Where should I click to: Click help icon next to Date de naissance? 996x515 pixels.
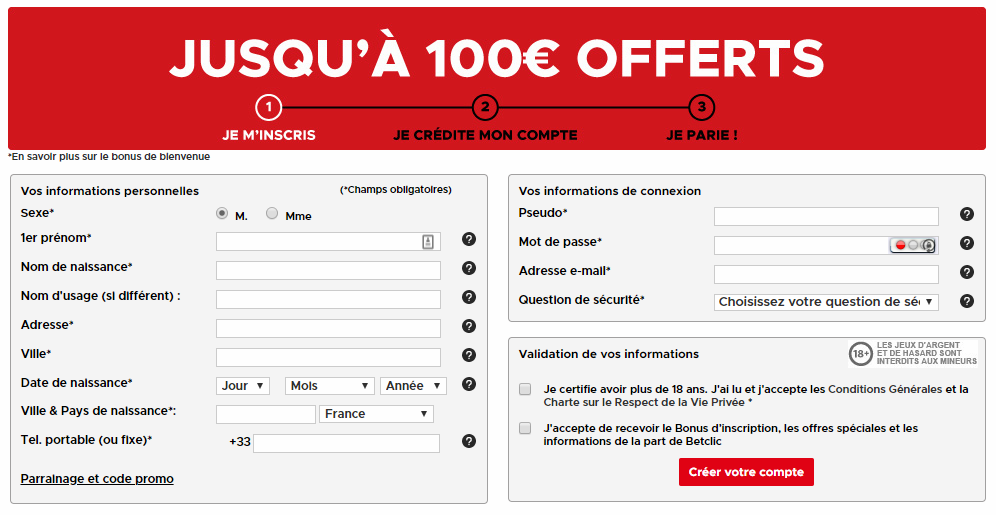point(469,384)
